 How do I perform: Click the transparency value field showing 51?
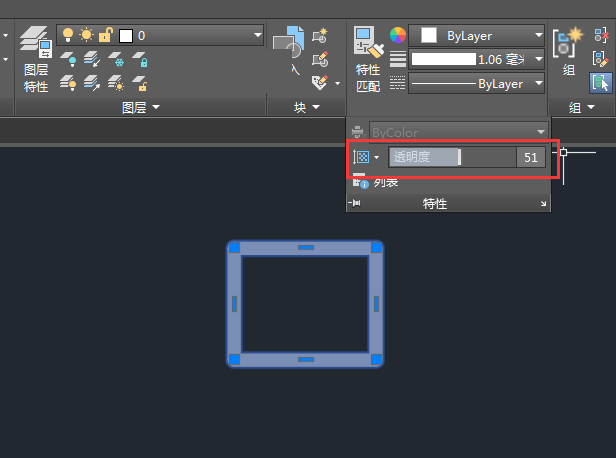531,158
